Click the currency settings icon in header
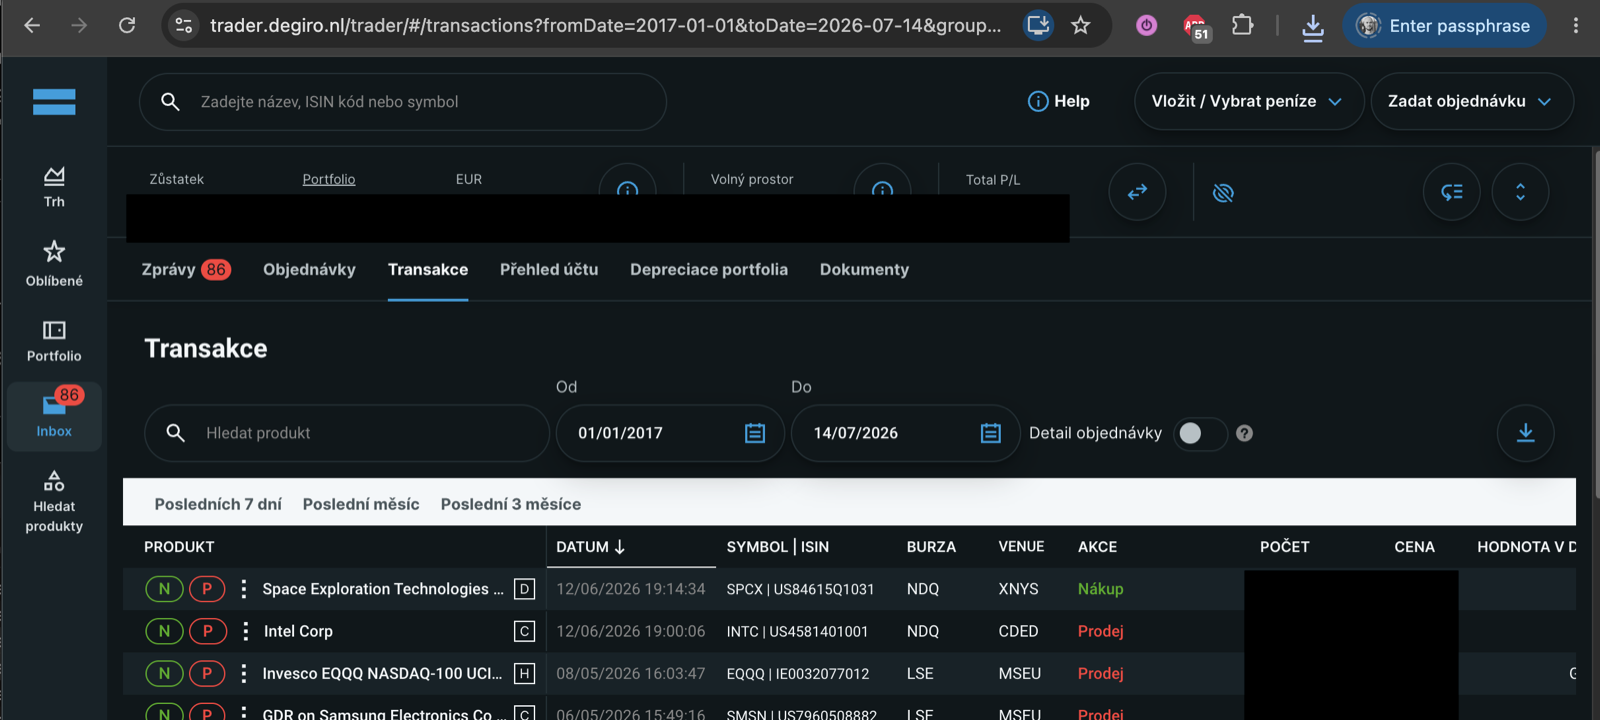The width and height of the screenshot is (1600, 720). pos(1452,192)
